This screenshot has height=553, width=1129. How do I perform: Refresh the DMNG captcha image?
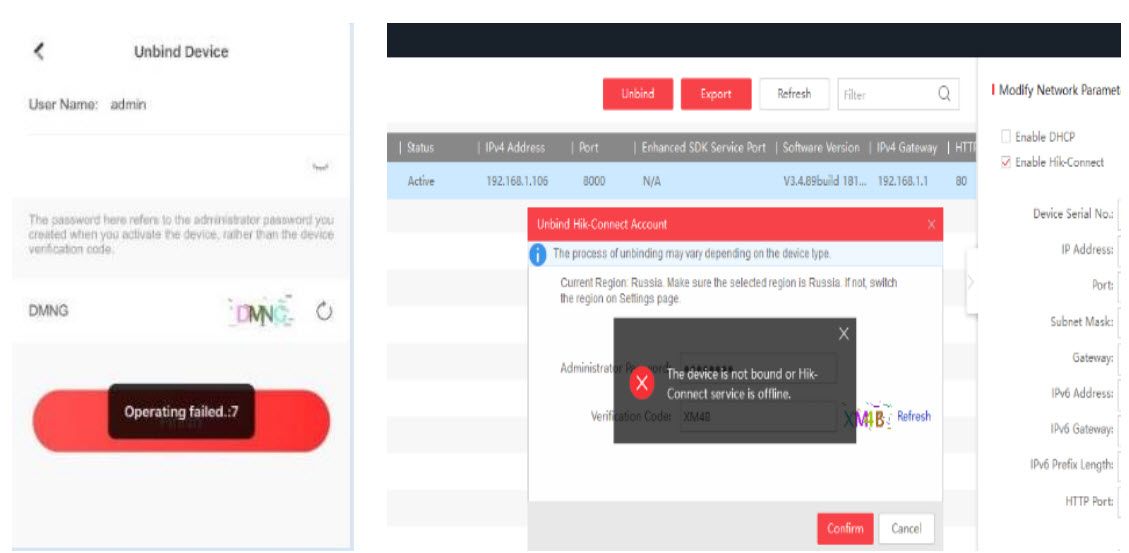(x=323, y=312)
